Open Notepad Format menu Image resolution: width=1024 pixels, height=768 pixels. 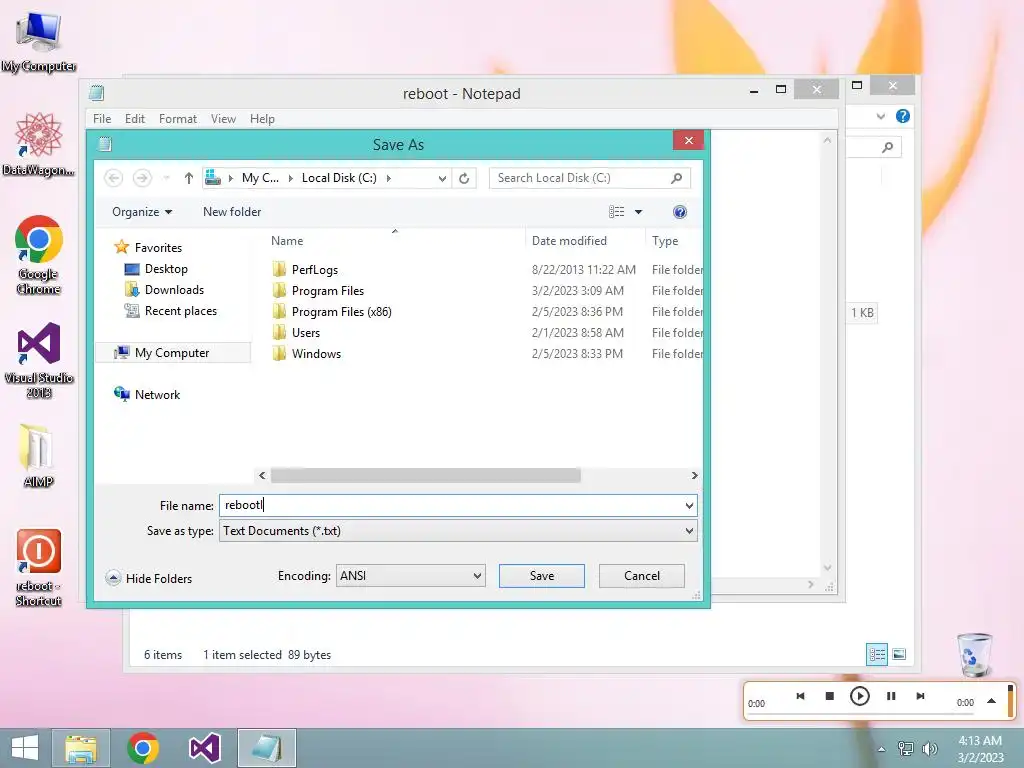178,119
